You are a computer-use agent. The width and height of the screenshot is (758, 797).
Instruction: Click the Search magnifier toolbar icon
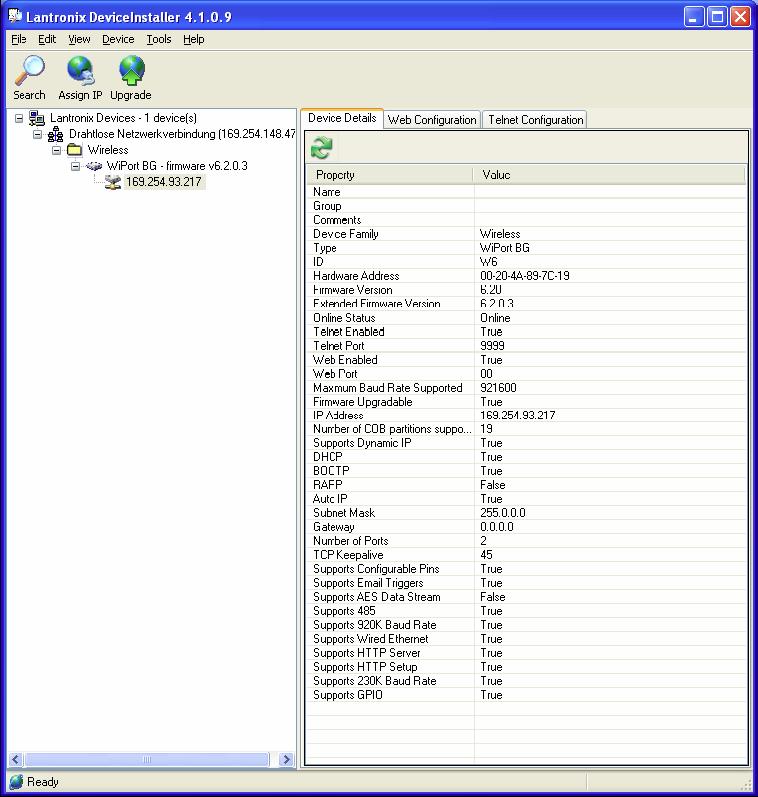pyautogui.click(x=29, y=70)
